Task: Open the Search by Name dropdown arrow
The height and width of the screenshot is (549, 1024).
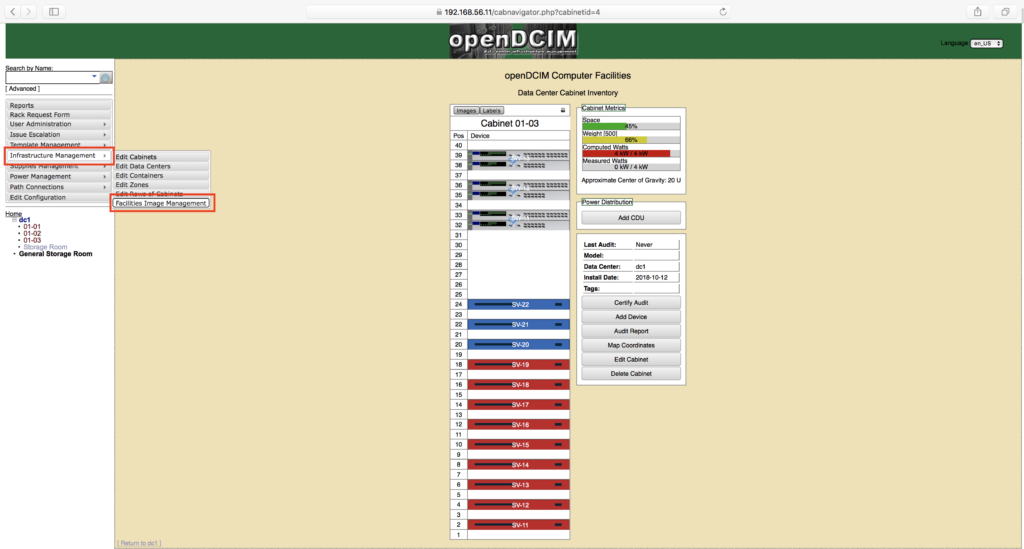Action: point(94,76)
